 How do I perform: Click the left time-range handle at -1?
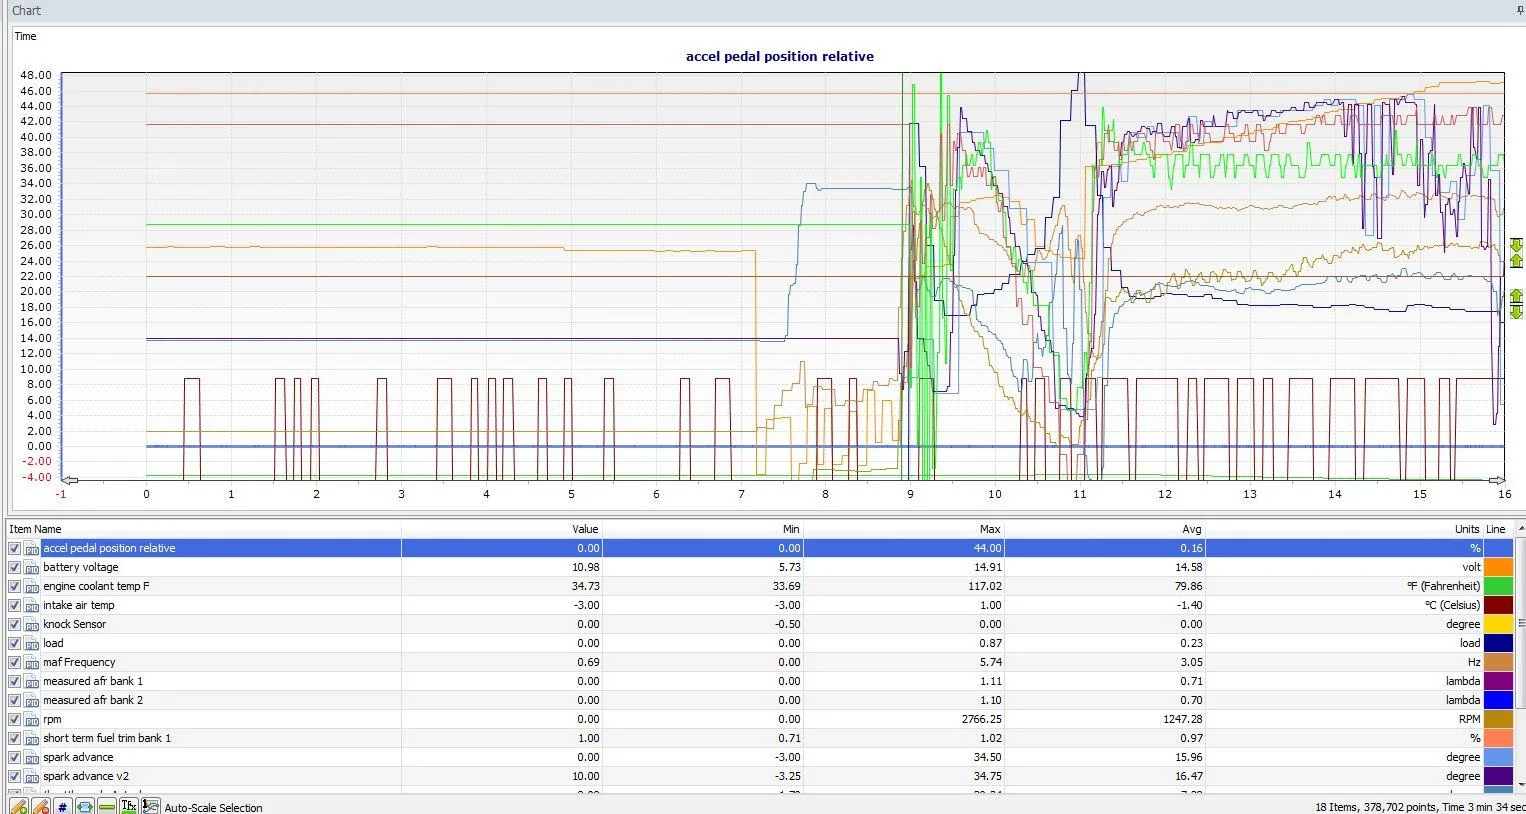pos(68,480)
